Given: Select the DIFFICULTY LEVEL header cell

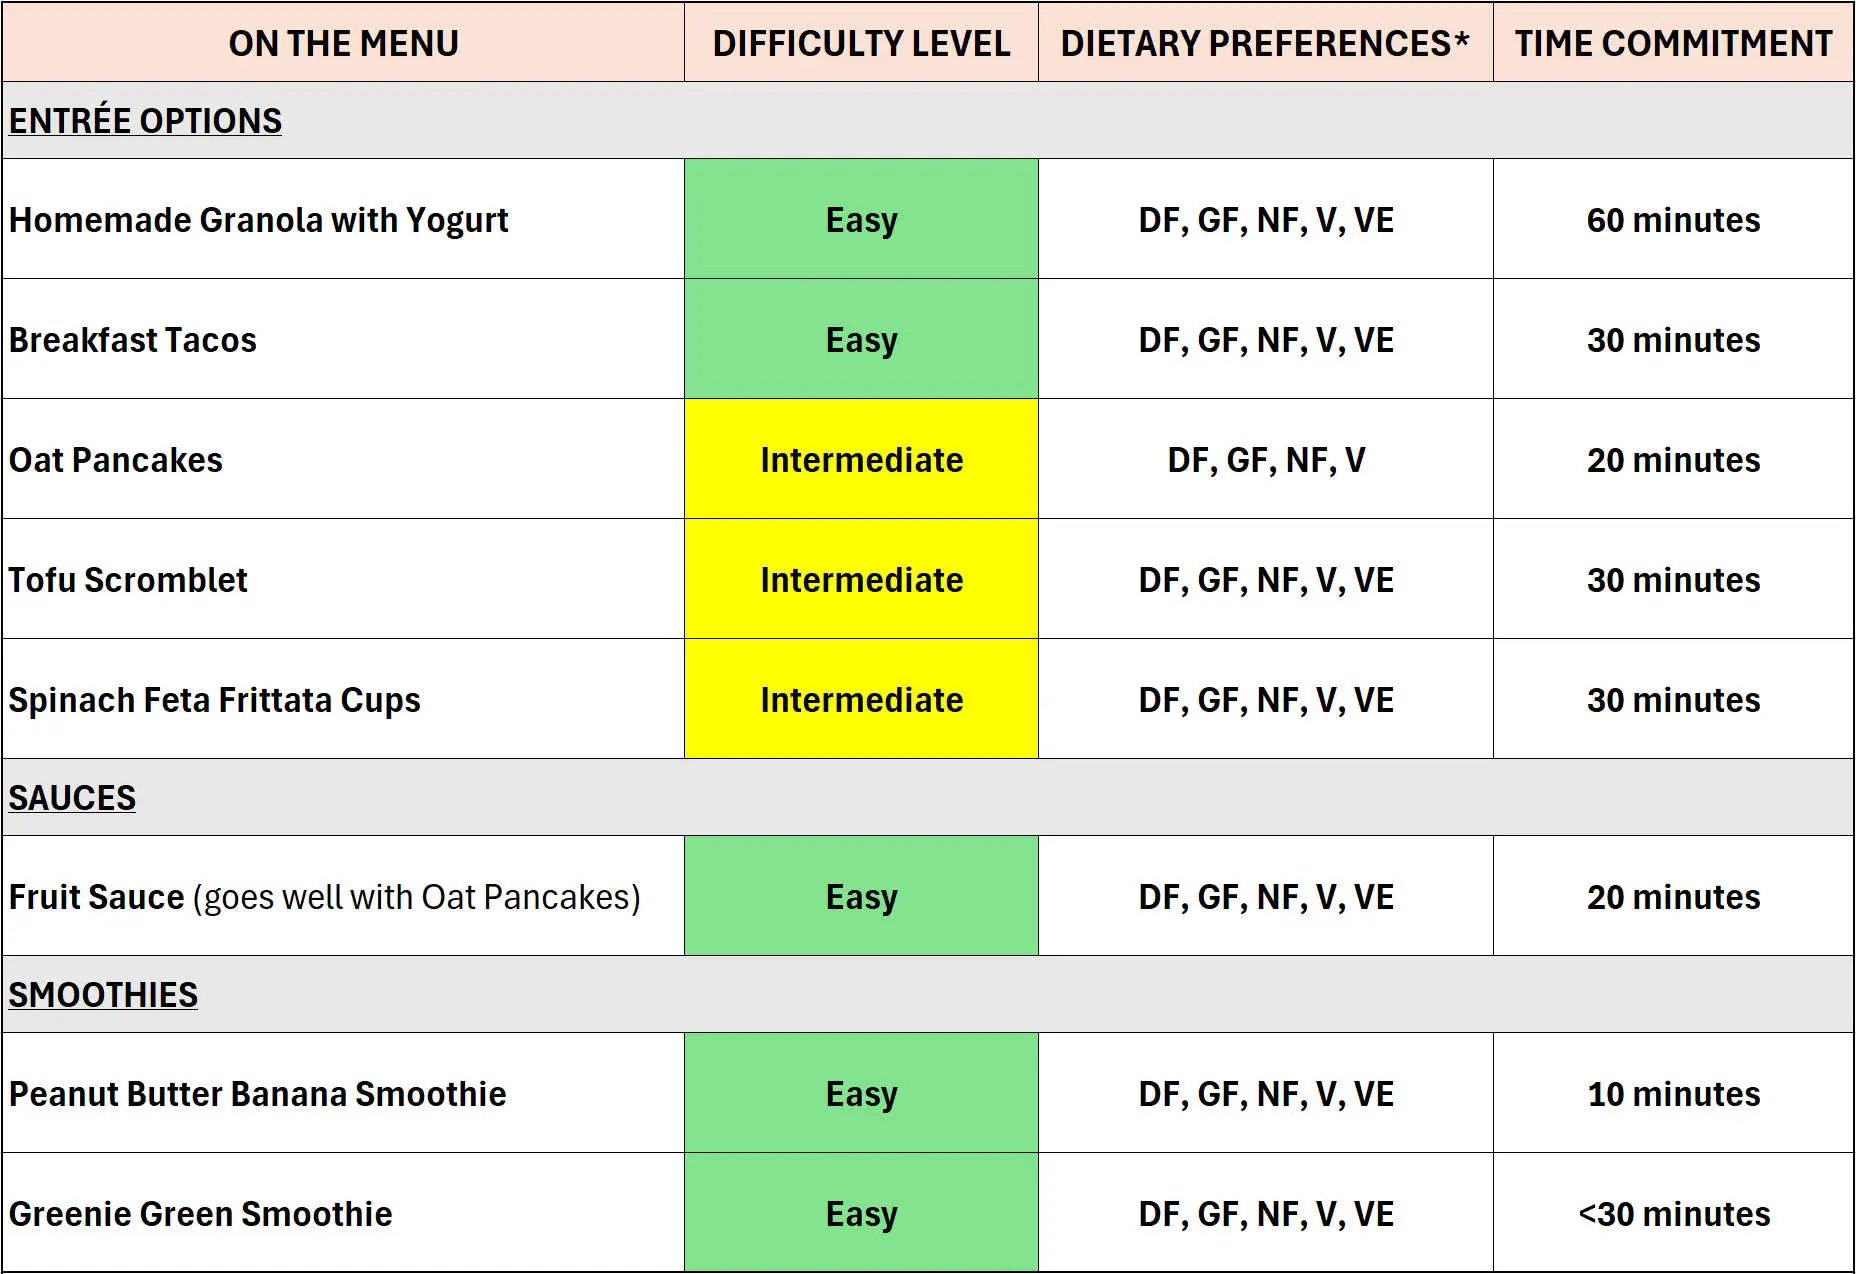Looking at the screenshot, I should click(x=861, y=43).
